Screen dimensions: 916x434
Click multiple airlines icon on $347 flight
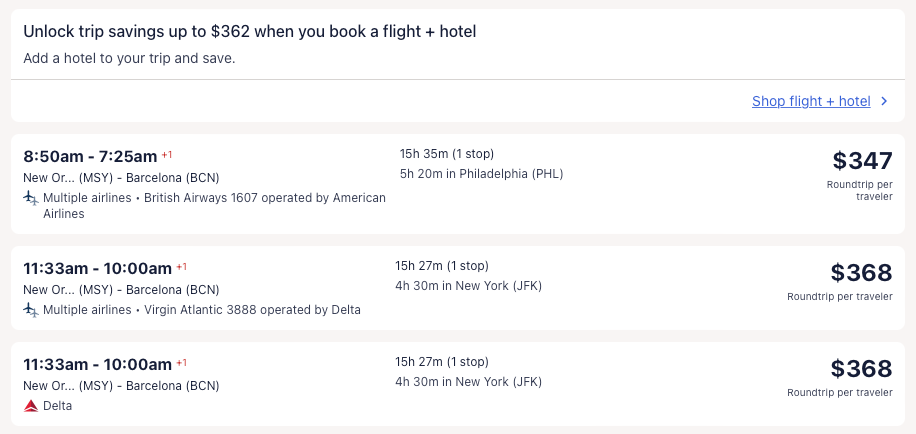pyautogui.click(x=31, y=198)
